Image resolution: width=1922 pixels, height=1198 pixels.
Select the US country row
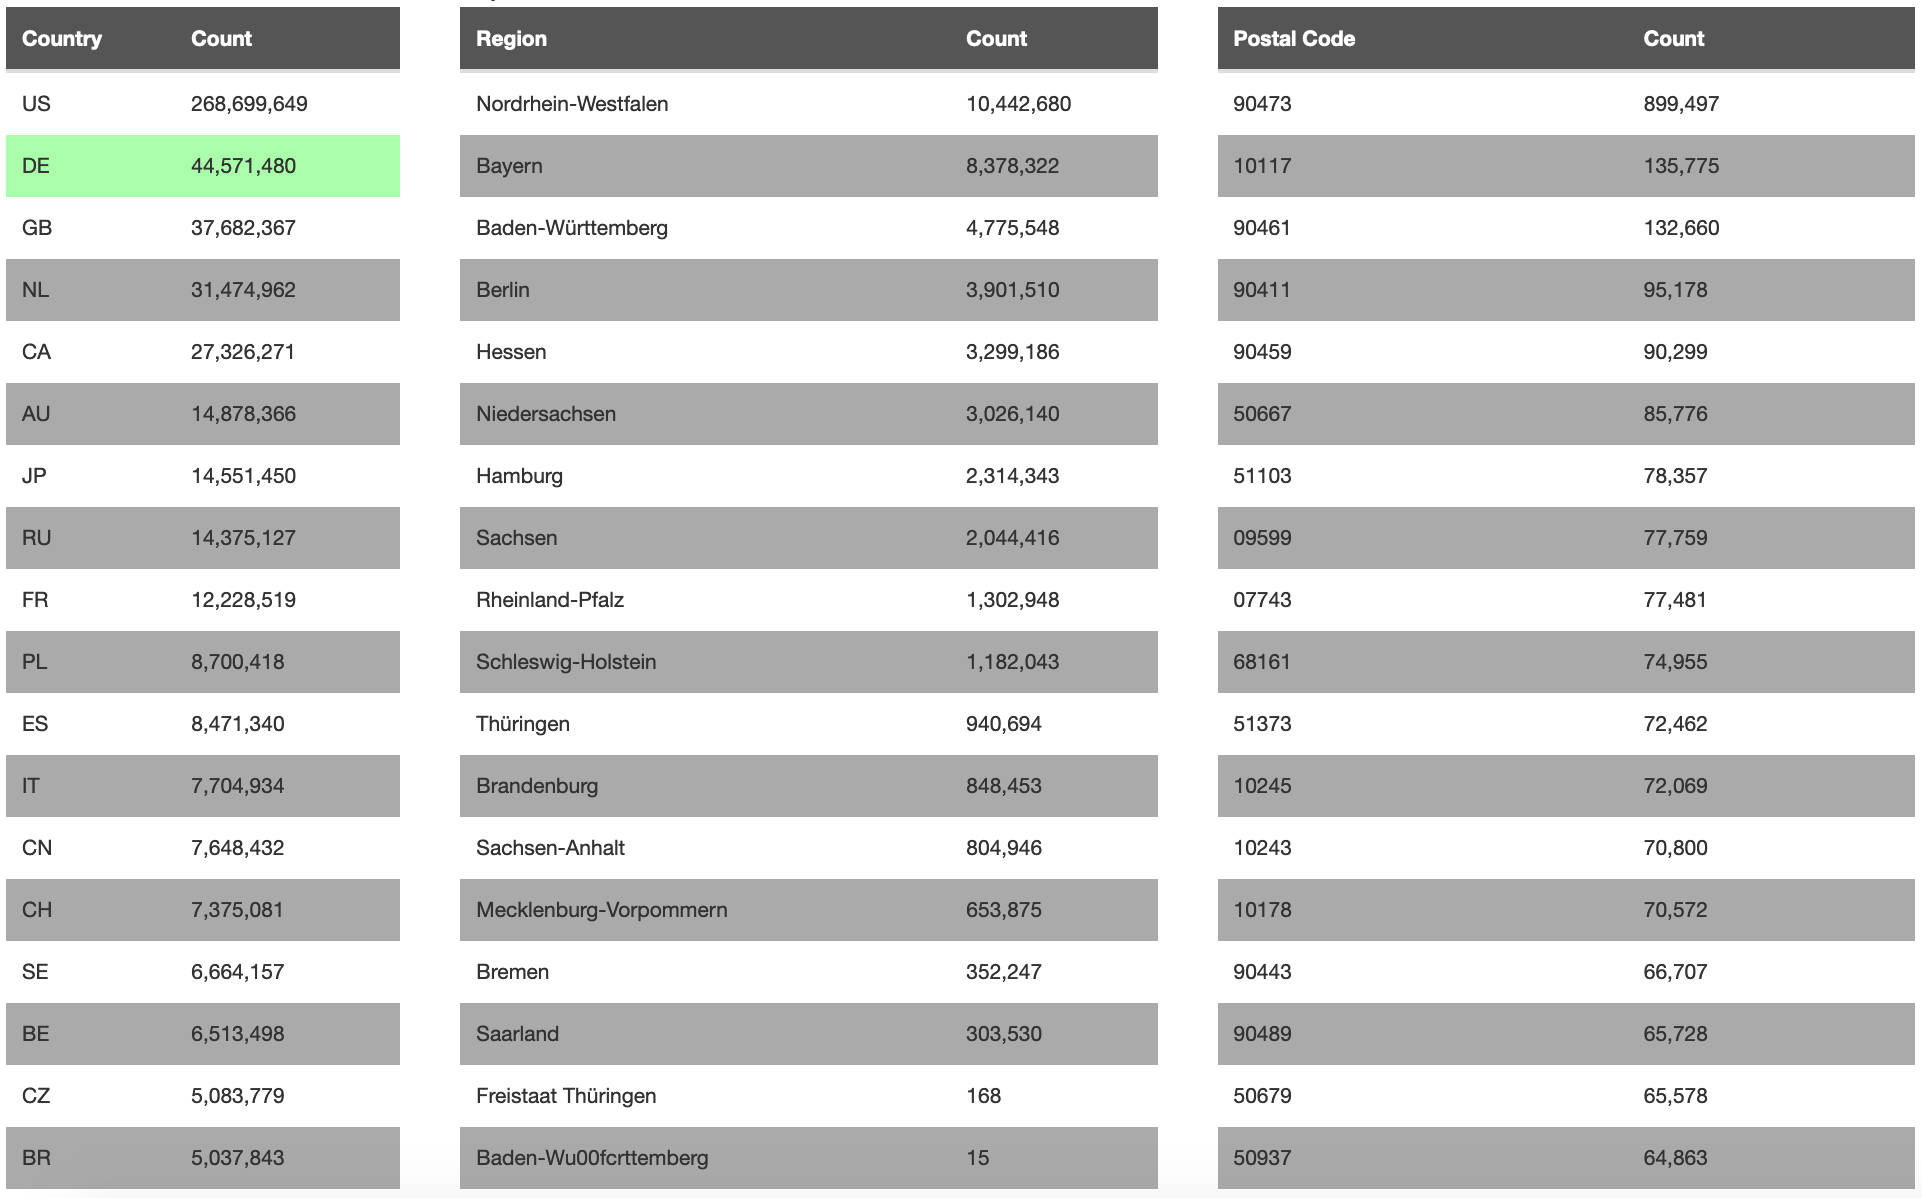[202, 104]
